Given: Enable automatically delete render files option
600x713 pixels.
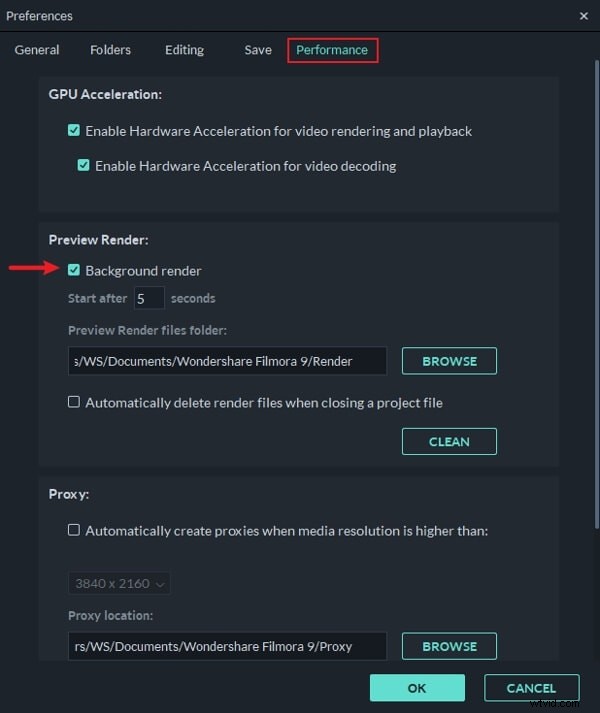Looking at the screenshot, I should (74, 402).
